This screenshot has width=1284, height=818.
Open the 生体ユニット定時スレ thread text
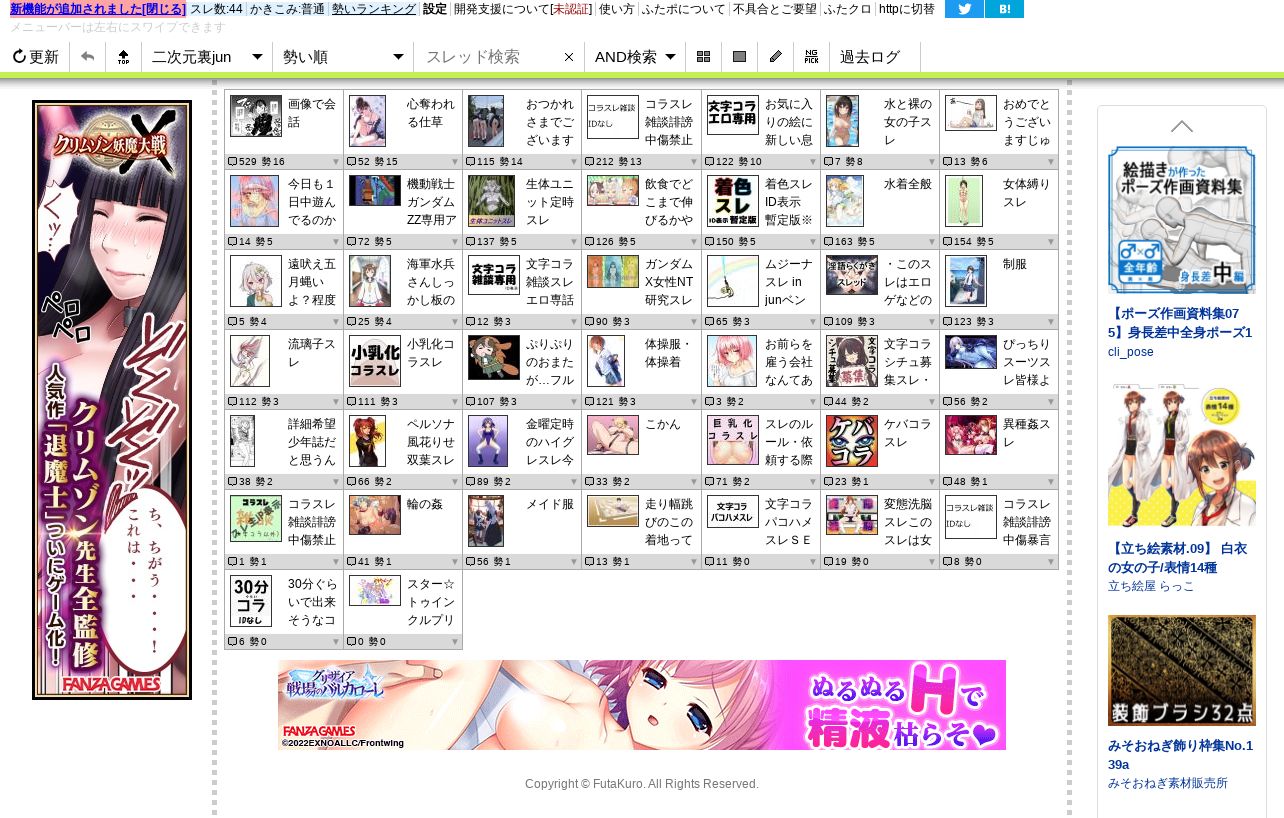point(551,202)
